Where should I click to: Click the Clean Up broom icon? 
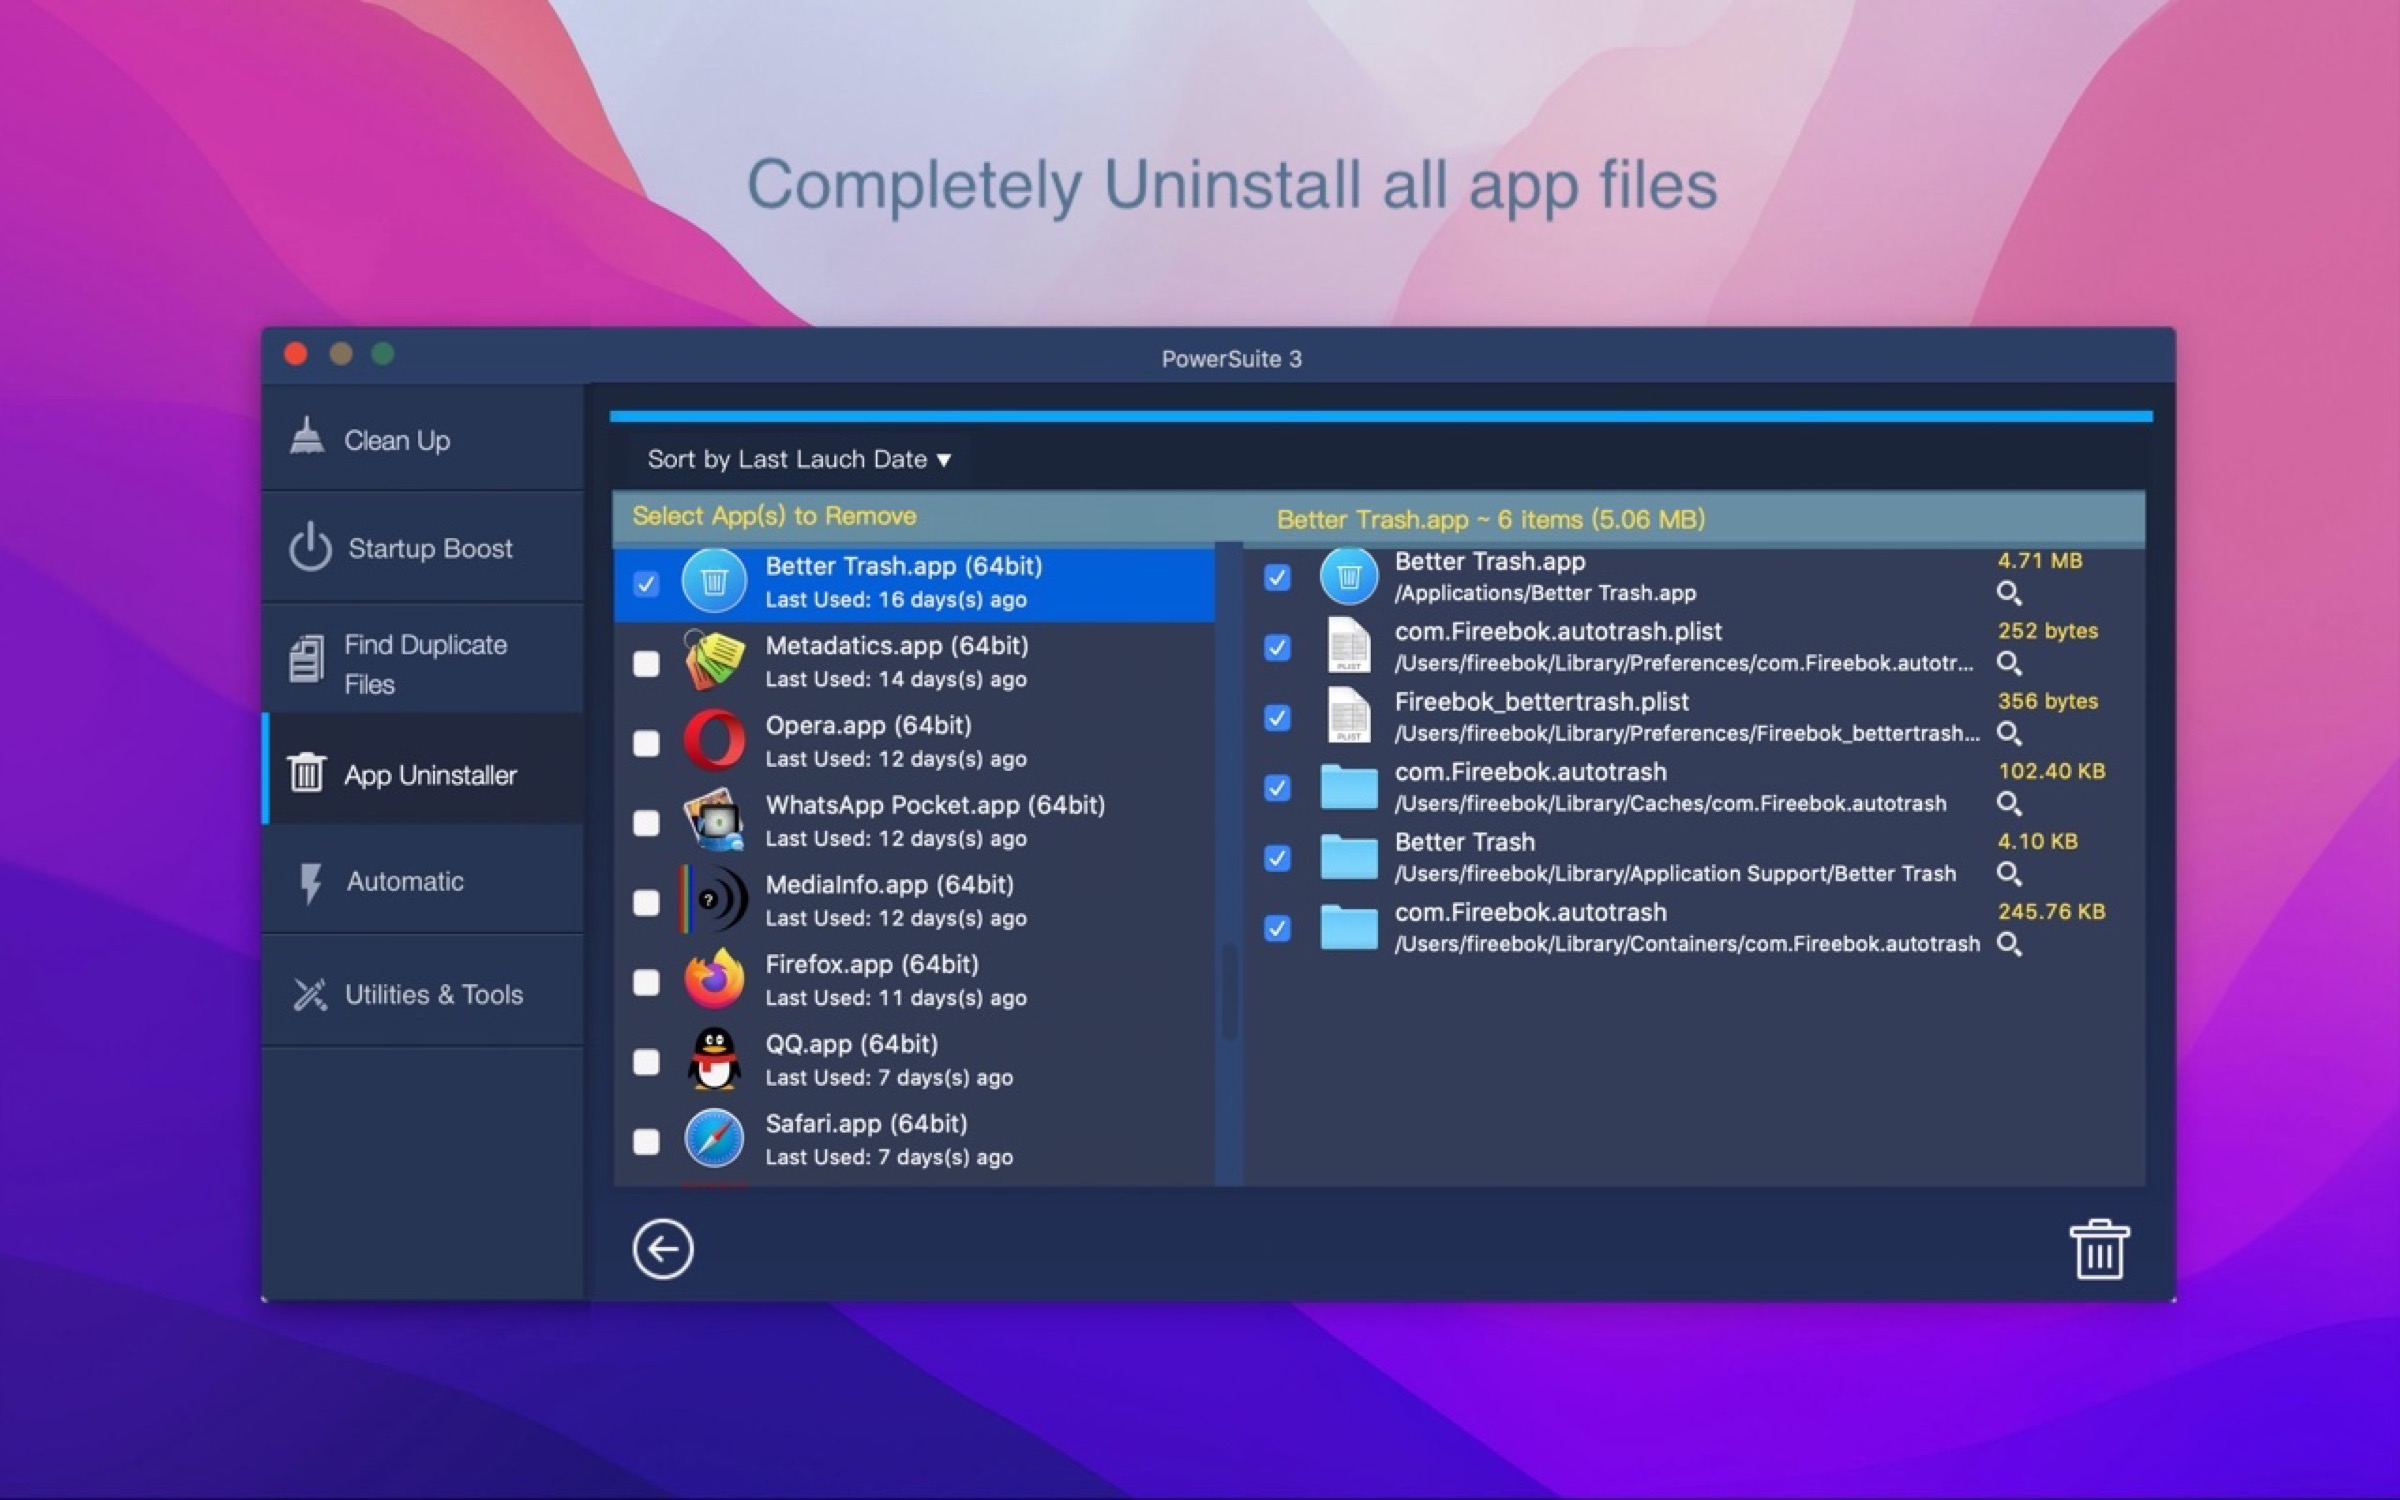(x=307, y=436)
